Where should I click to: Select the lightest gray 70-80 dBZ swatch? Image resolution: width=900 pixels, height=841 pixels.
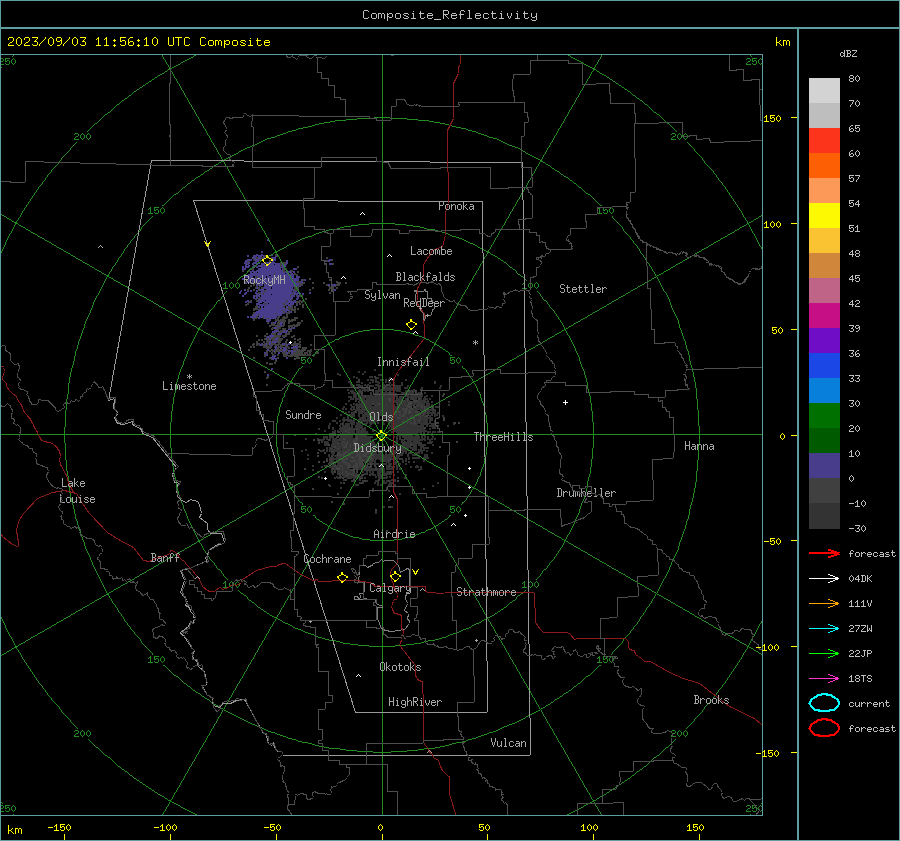824,91
